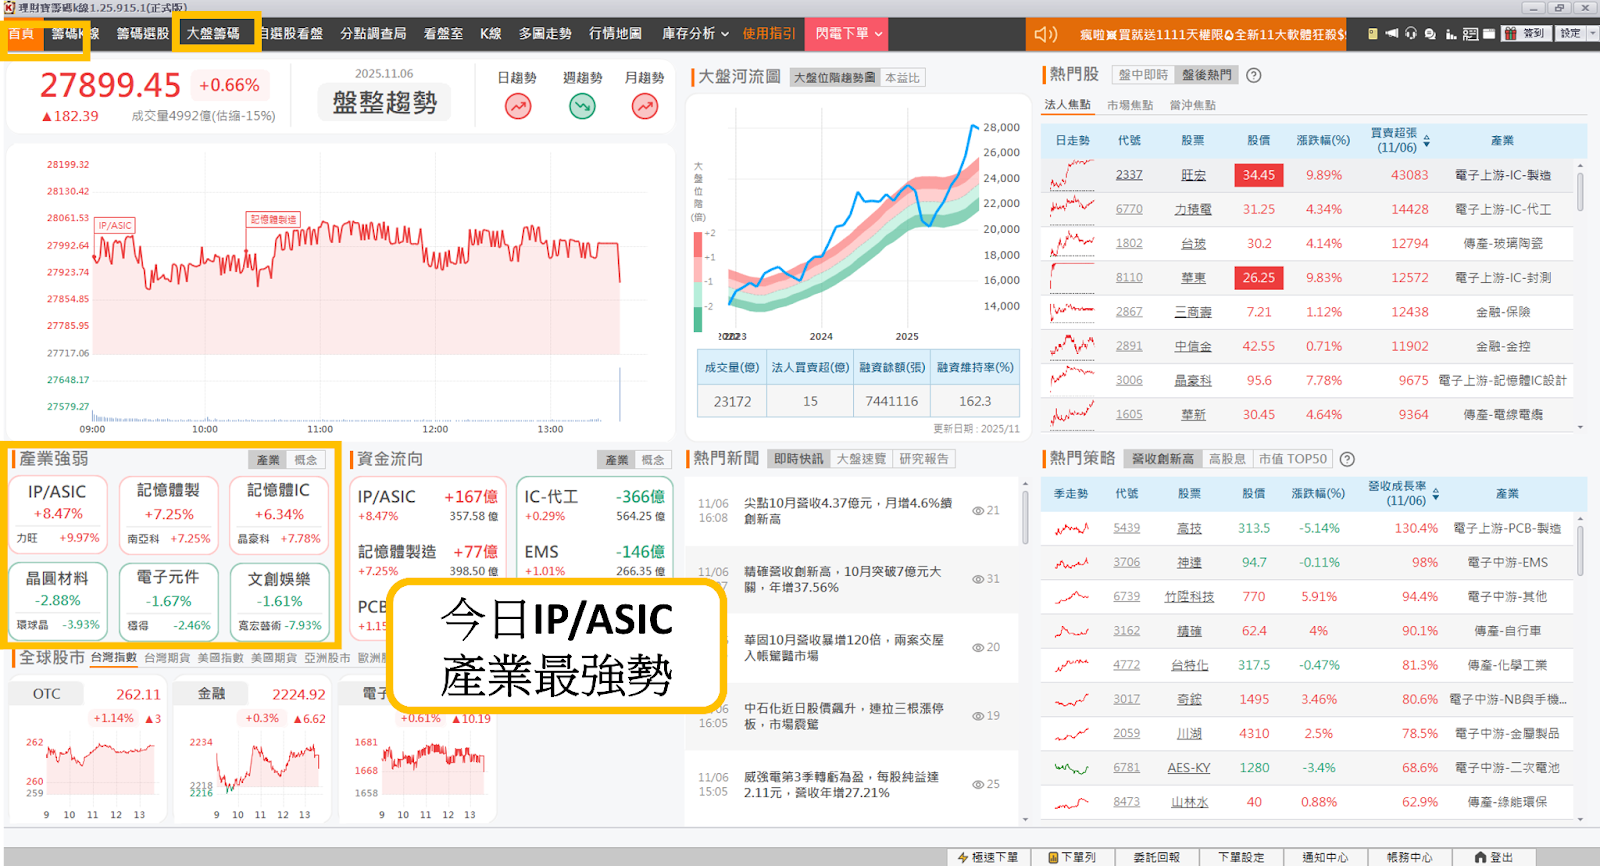Screen dimensions: 1600x866
Task: Click the 熱門股 table scrollbar
Action: tap(1580, 190)
